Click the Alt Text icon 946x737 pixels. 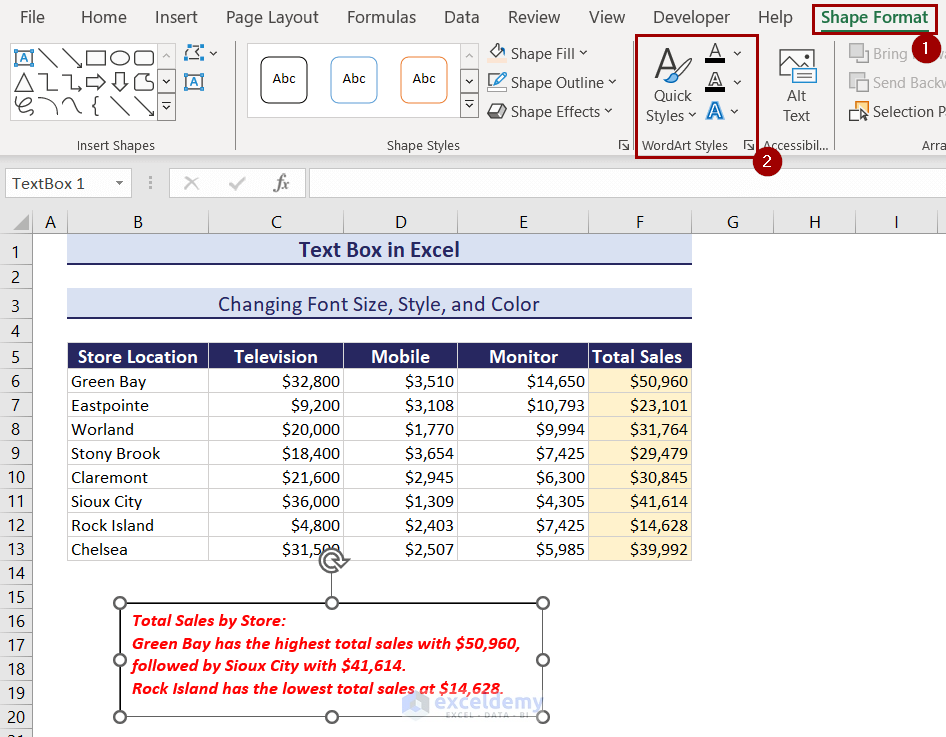(797, 86)
